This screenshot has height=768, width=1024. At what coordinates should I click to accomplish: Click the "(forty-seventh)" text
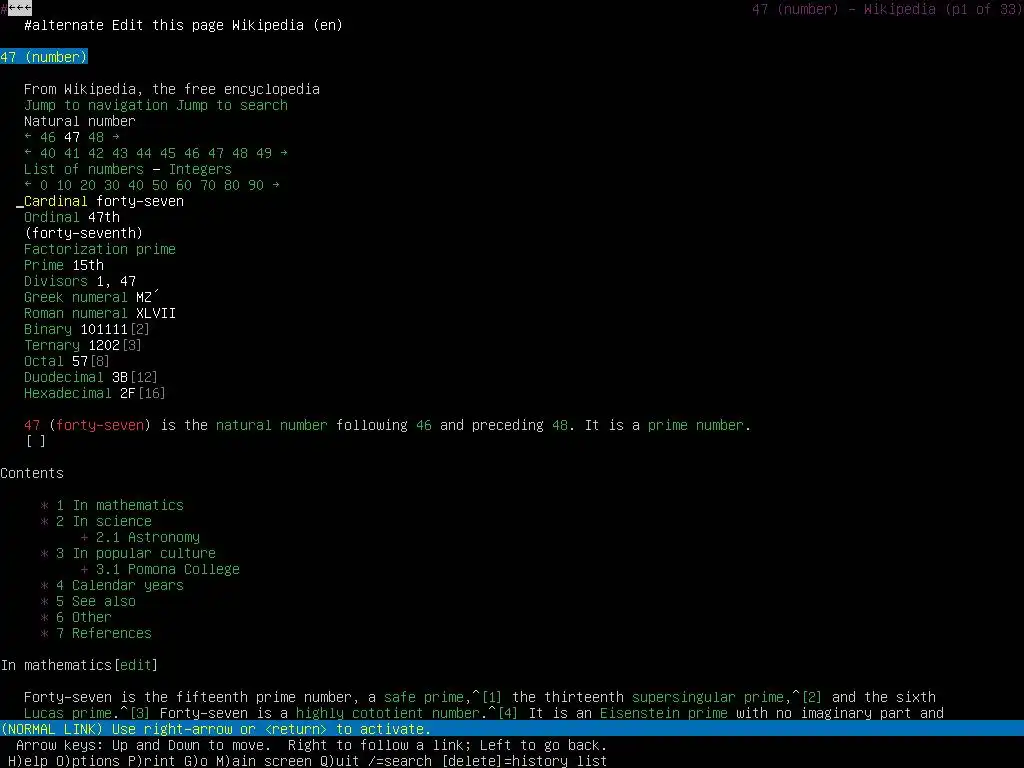point(84,233)
